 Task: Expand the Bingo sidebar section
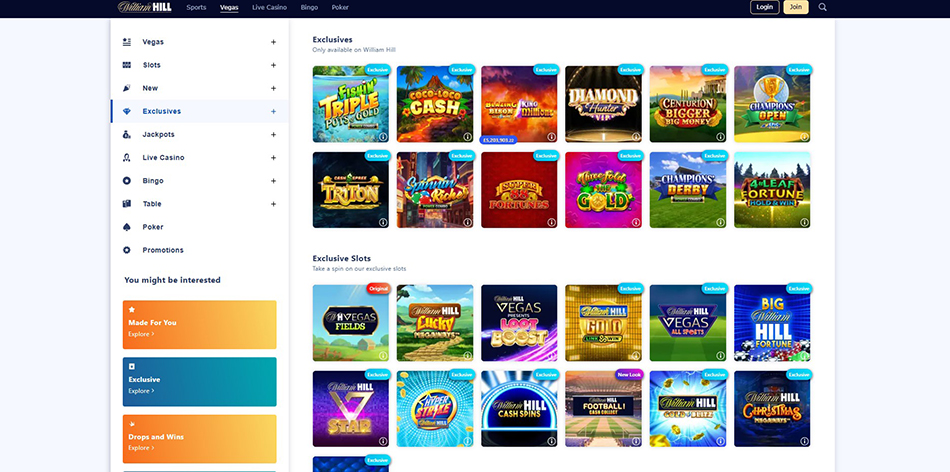273,181
